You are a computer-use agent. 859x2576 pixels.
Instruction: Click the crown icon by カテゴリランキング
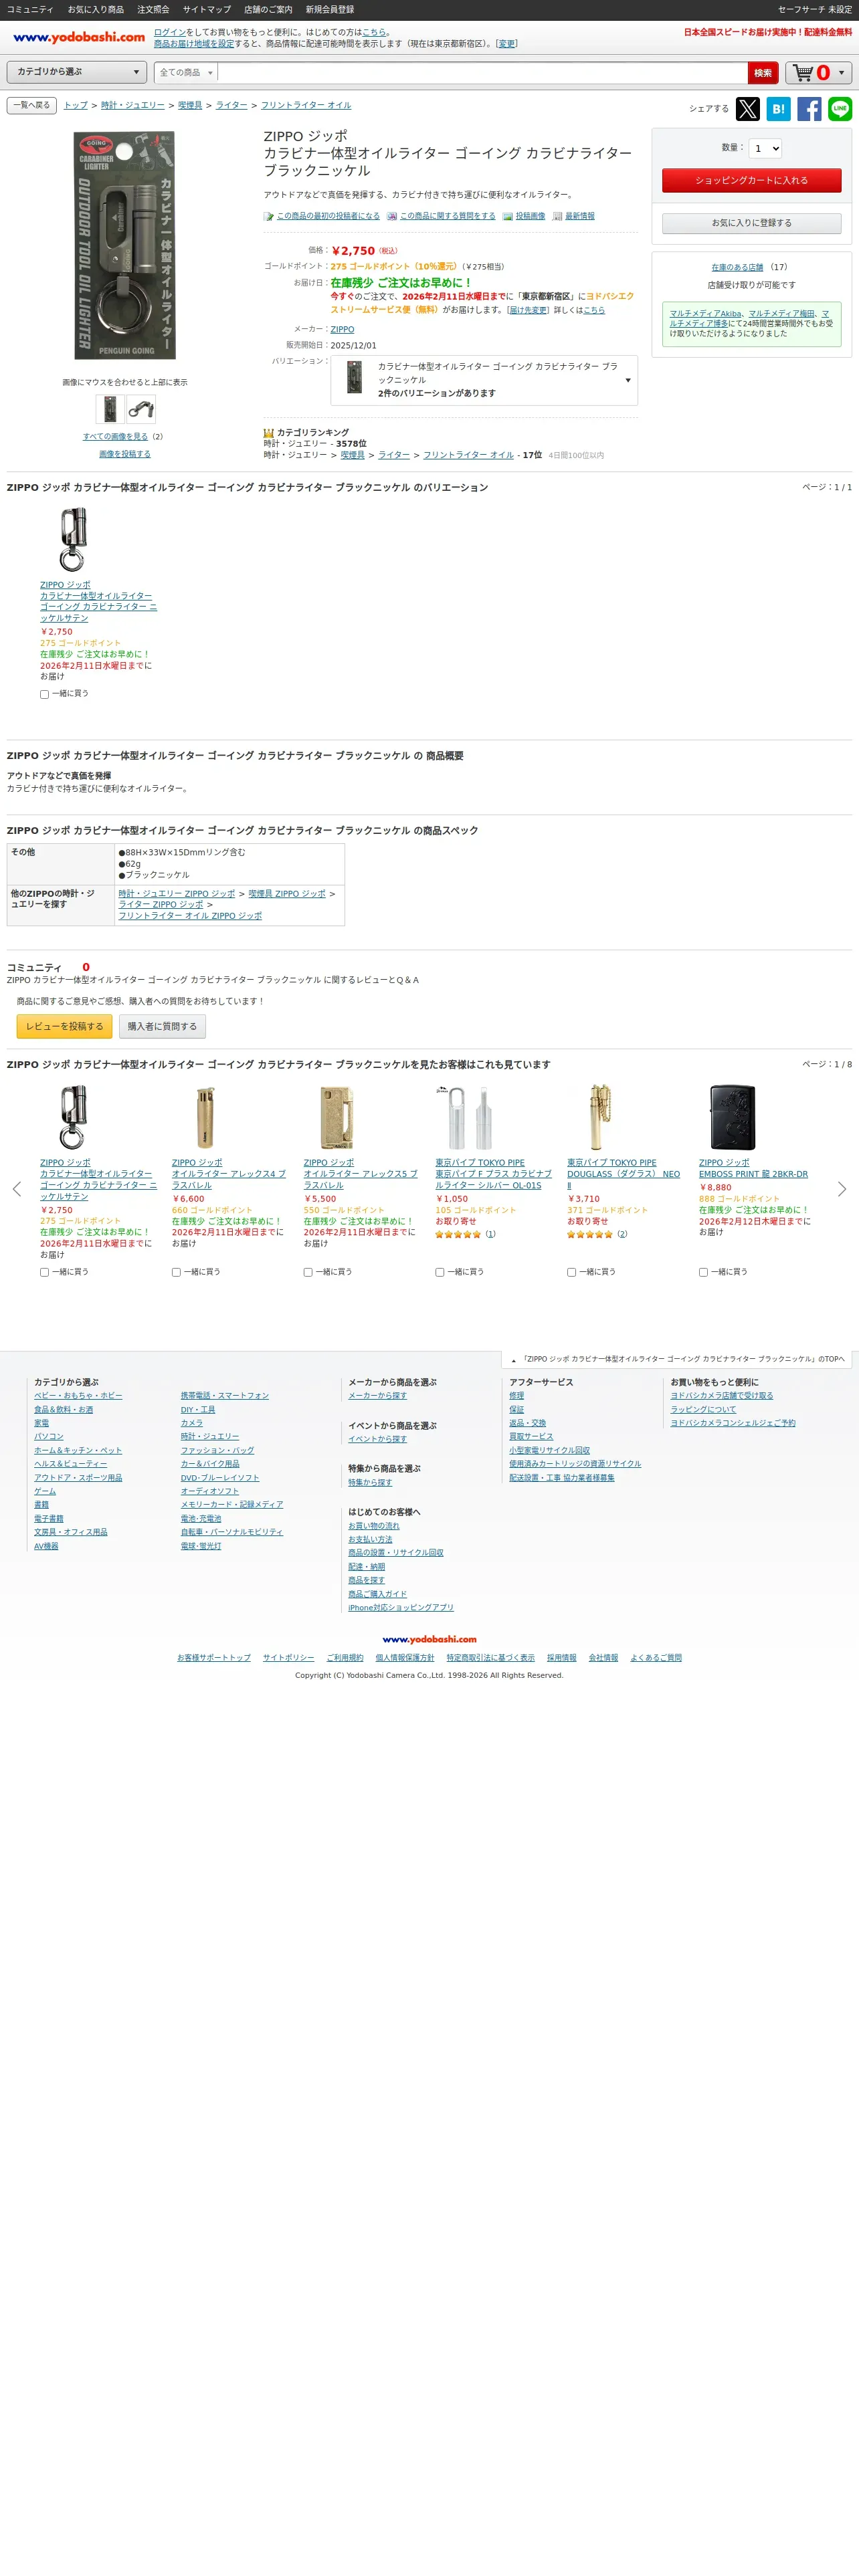tap(268, 433)
